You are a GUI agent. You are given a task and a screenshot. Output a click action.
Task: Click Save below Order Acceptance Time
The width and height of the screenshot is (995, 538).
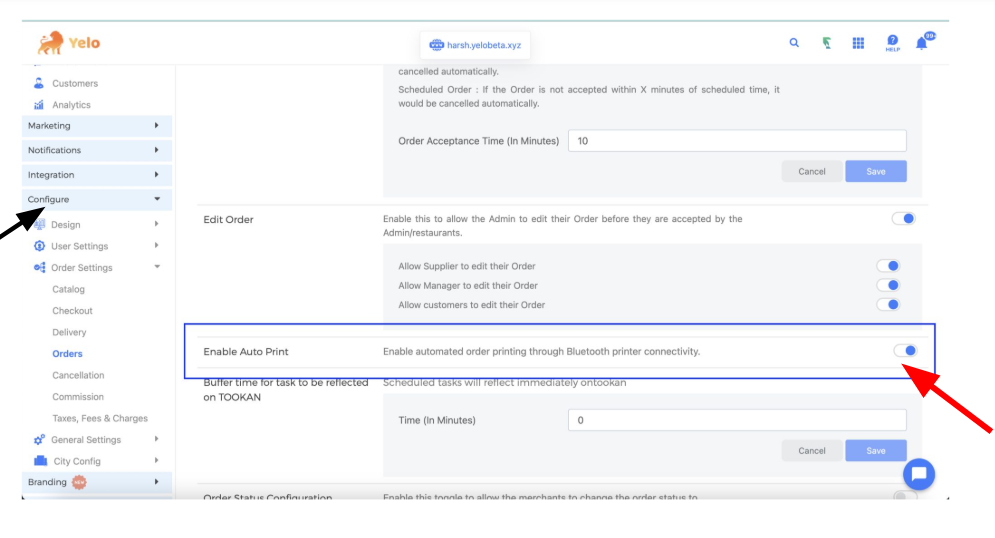(875, 171)
